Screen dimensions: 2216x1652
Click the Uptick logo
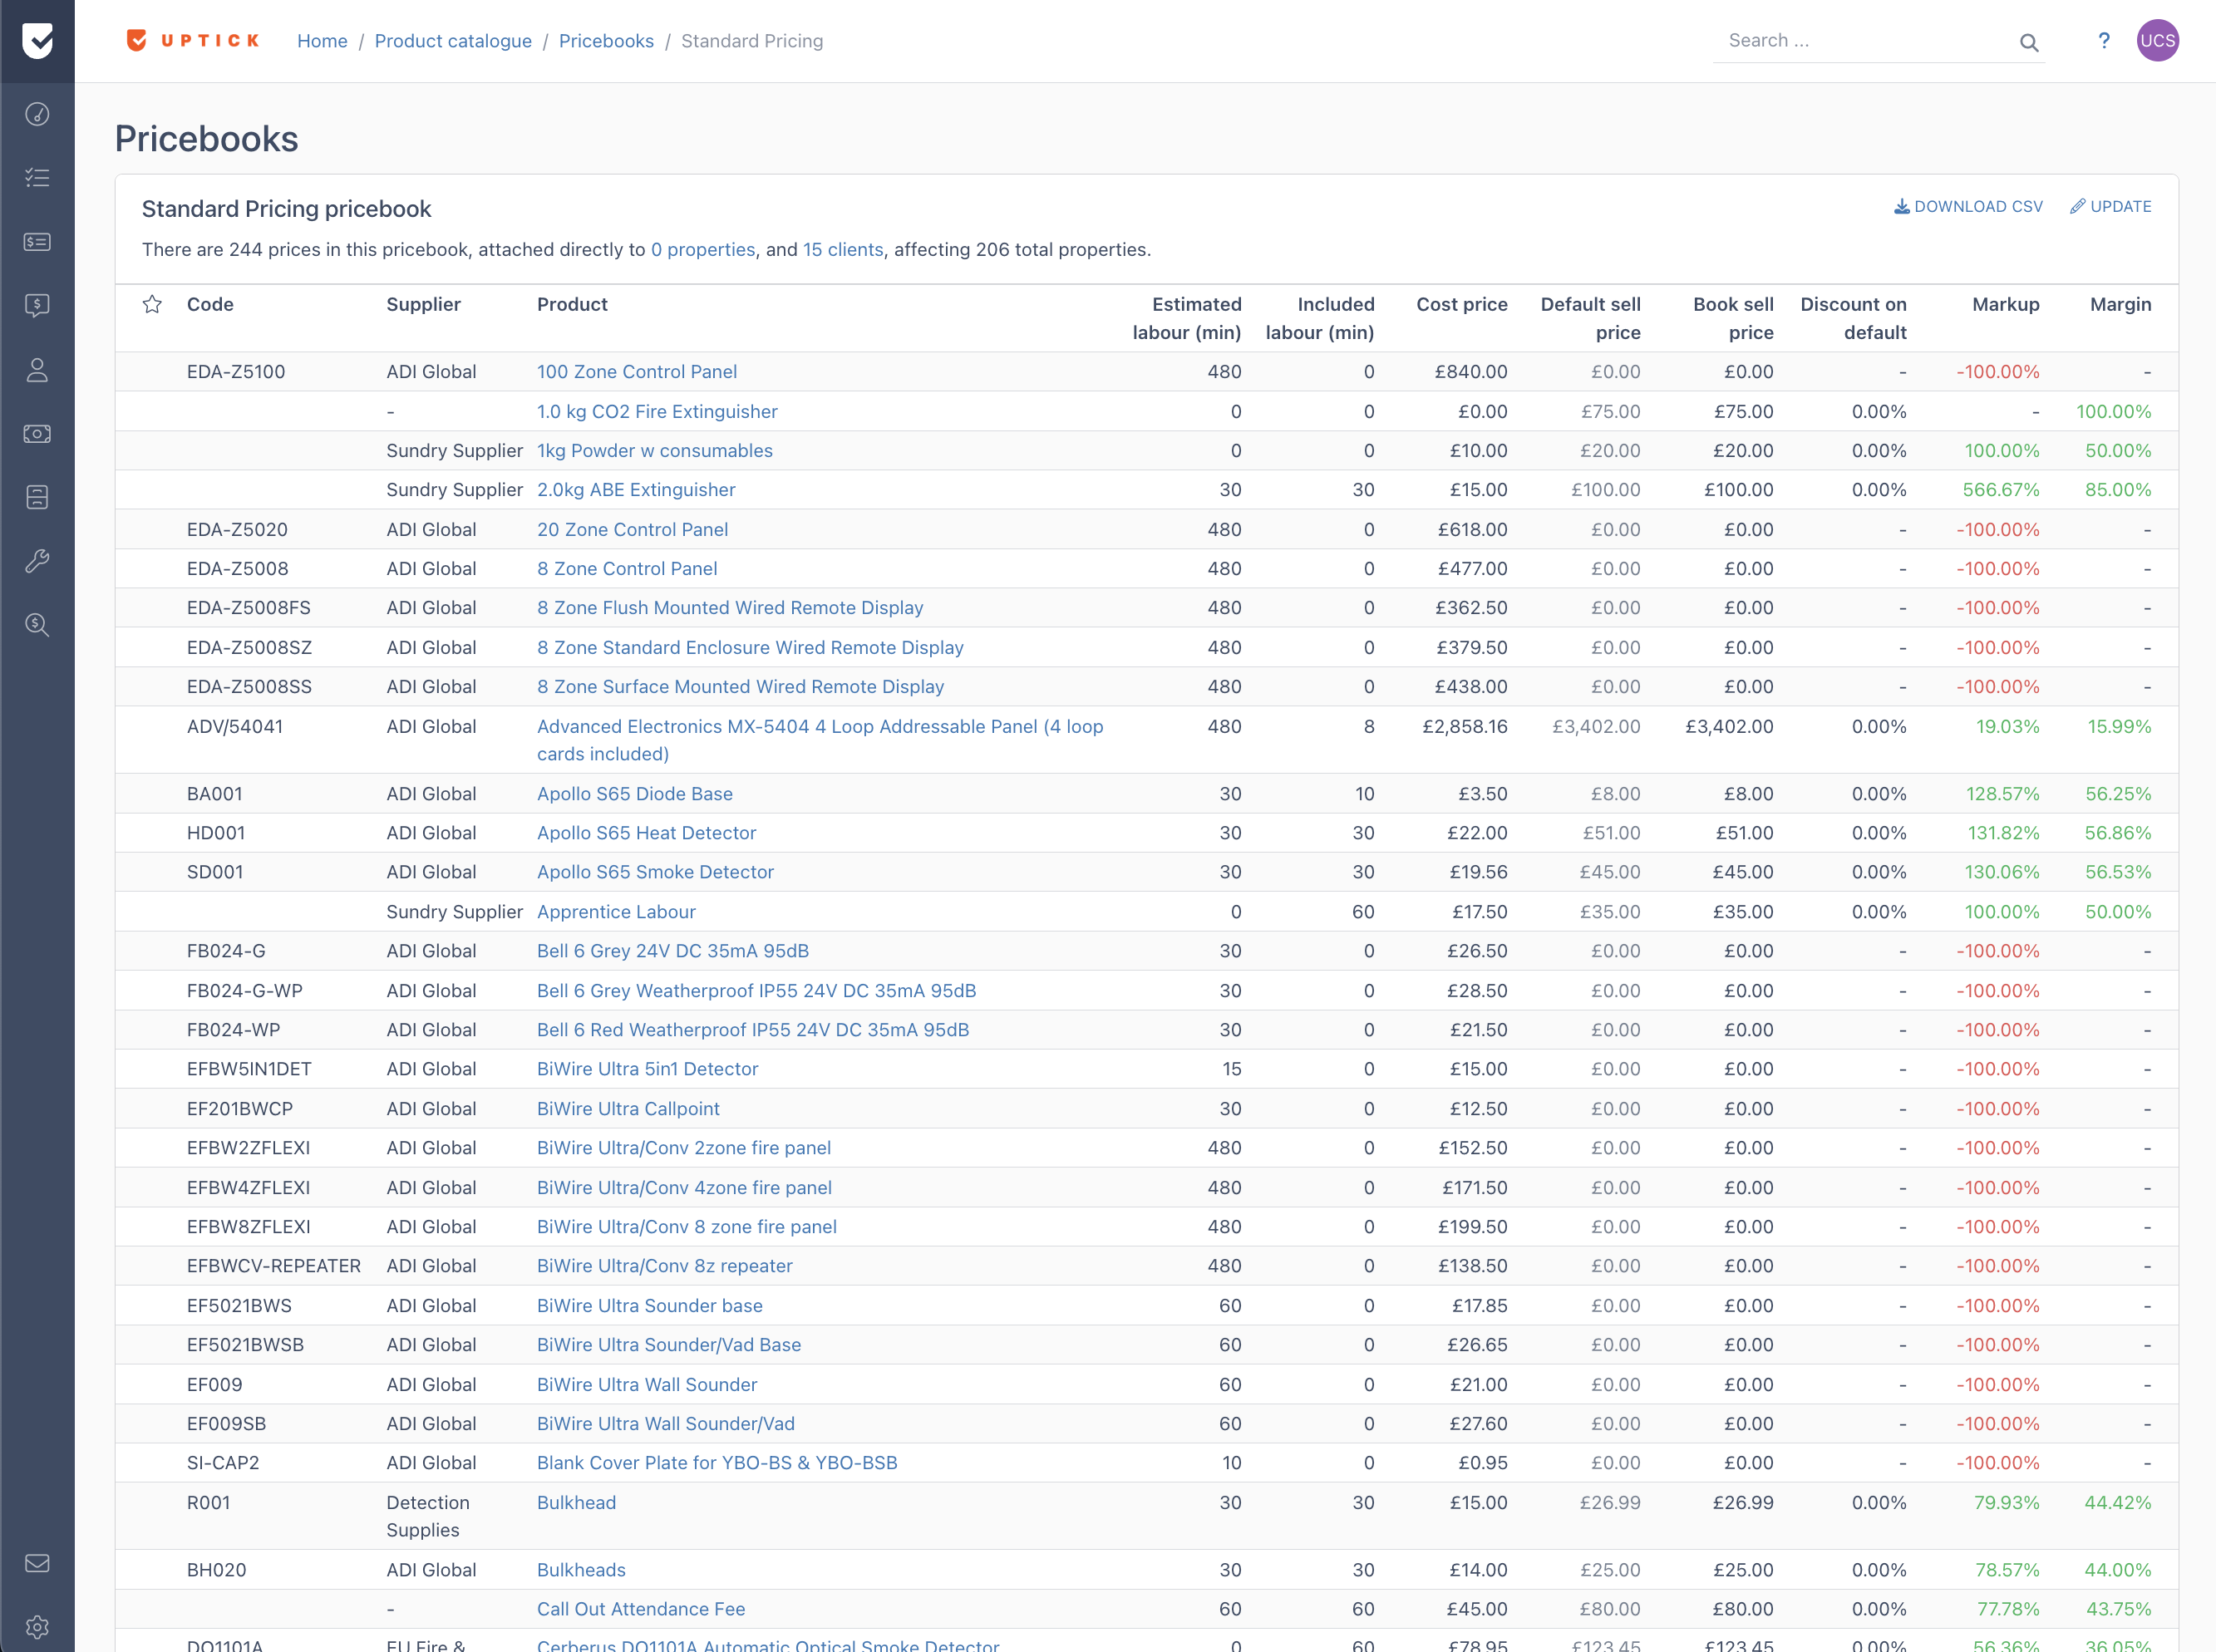tap(193, 40)
